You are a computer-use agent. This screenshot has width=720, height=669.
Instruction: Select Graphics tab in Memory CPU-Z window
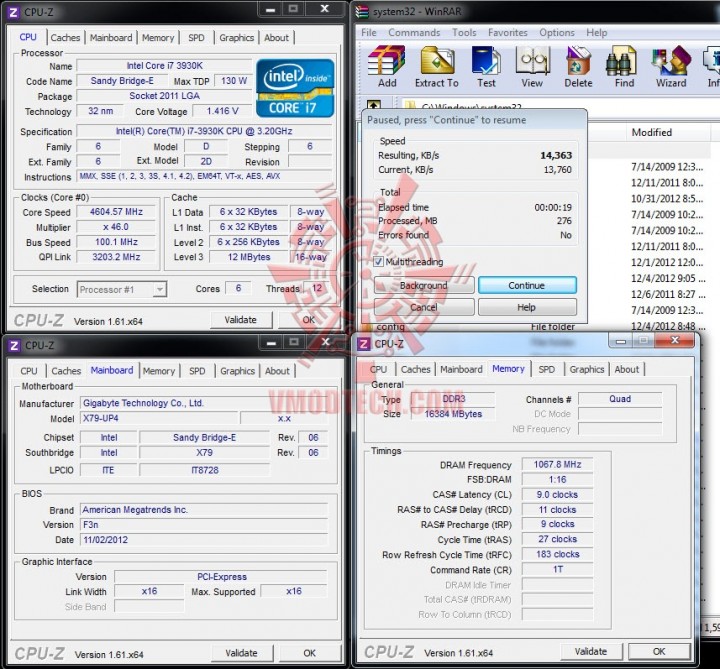coord(586,370)
